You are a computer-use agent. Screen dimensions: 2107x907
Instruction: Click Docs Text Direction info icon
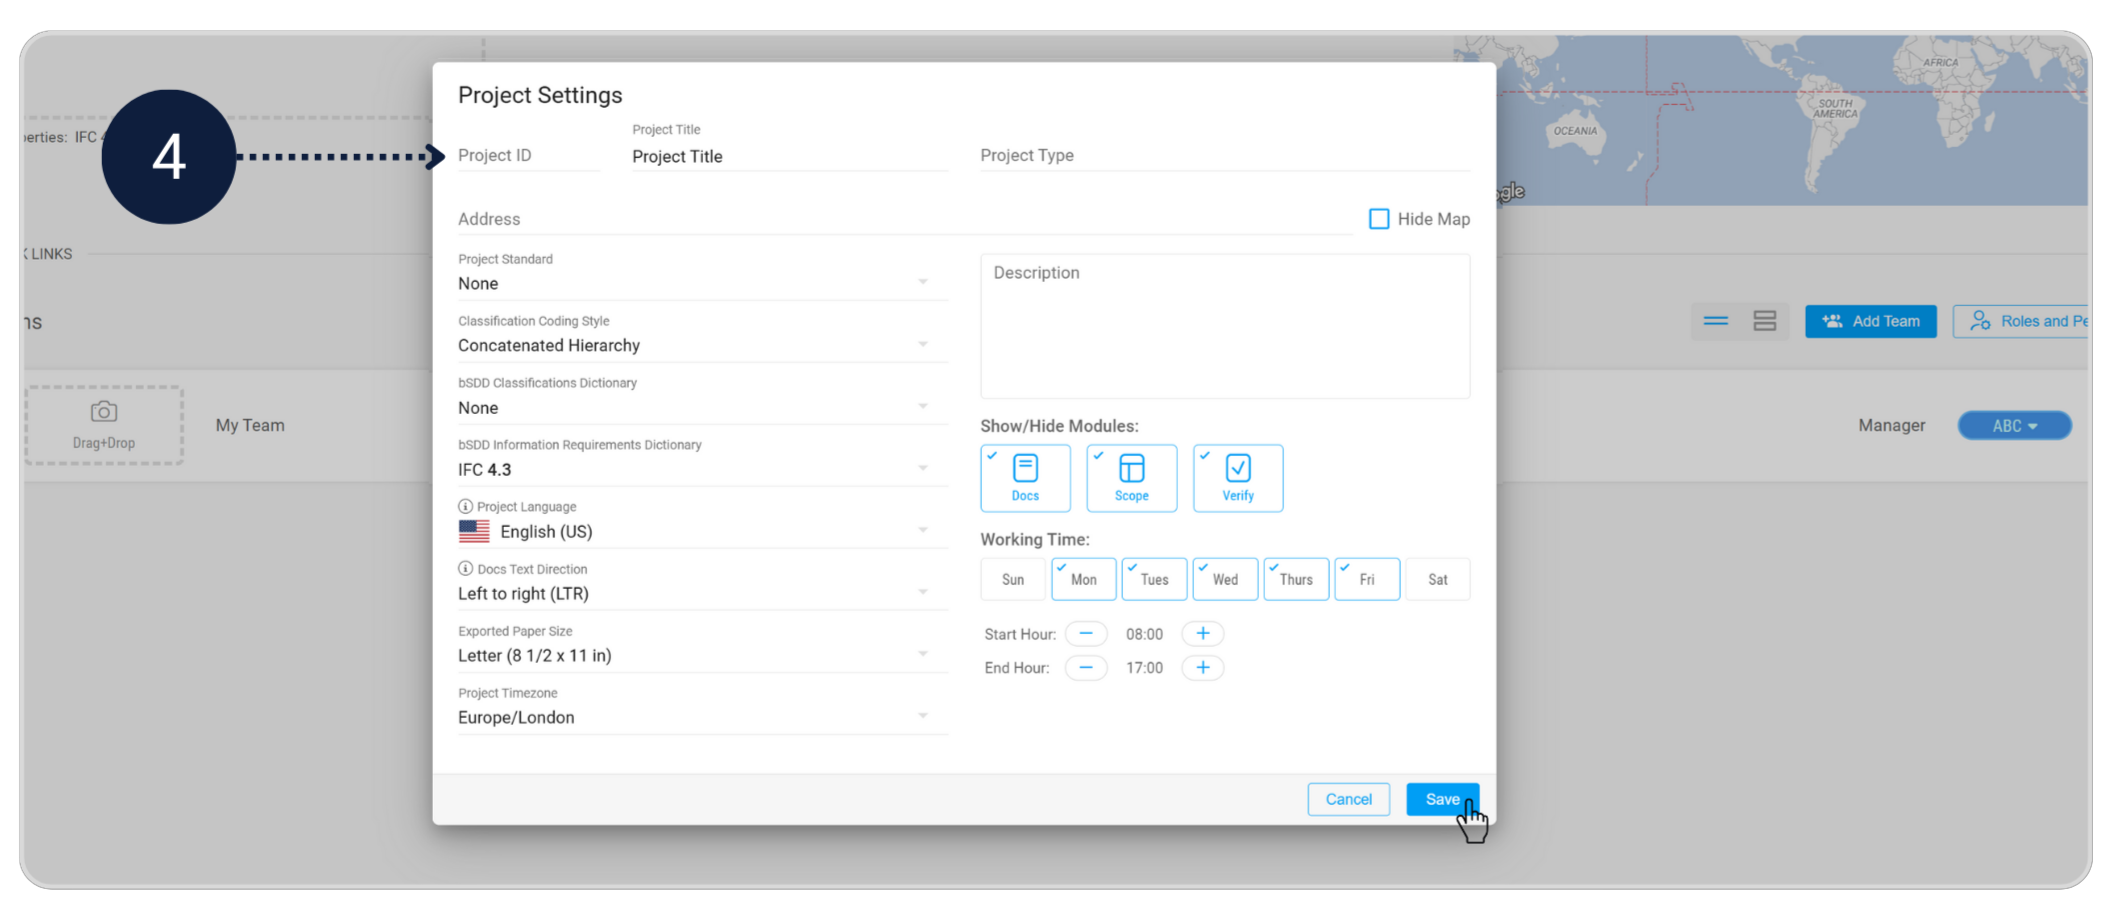coord(465,569)
